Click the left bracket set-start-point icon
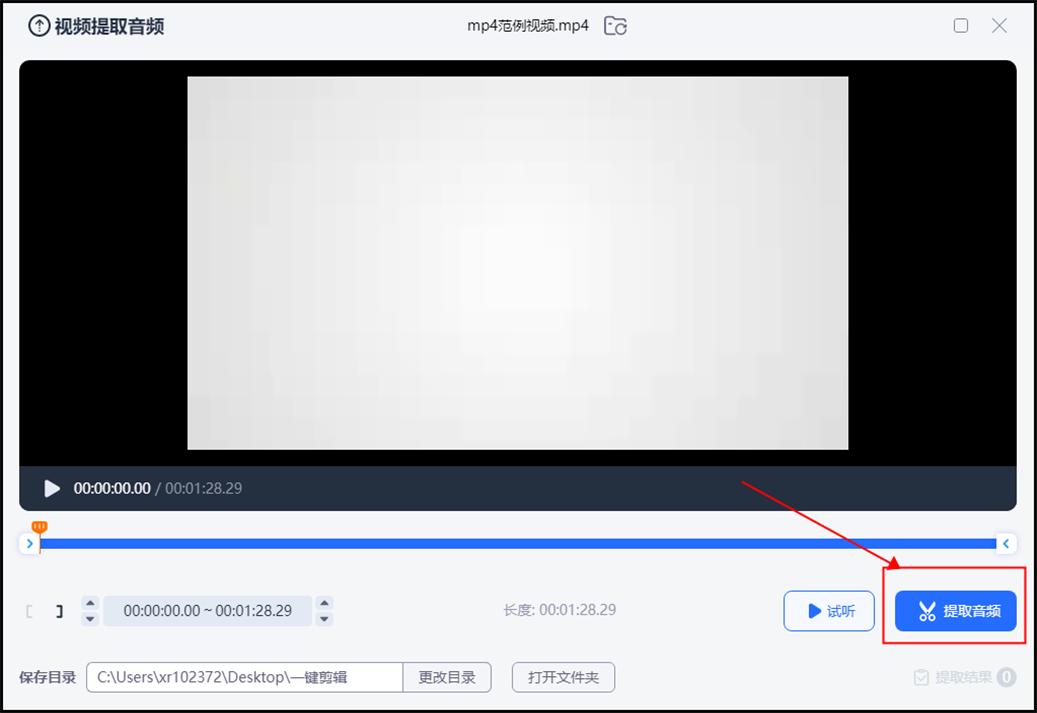Screen dimensions: 1037x713 coord(31,610)
